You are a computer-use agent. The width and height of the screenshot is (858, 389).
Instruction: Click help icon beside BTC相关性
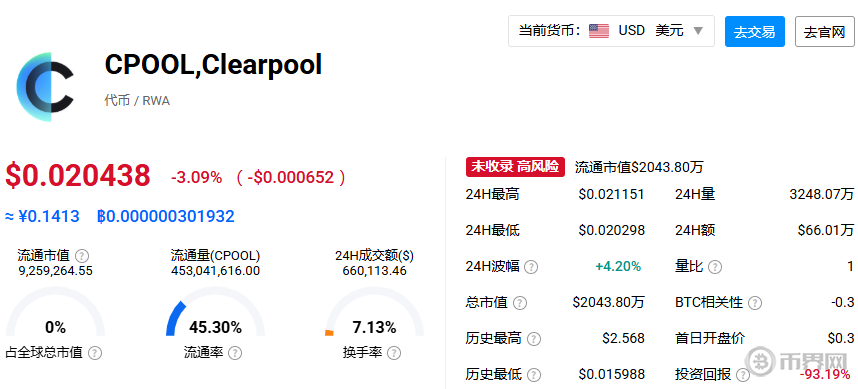click(755, 303)
